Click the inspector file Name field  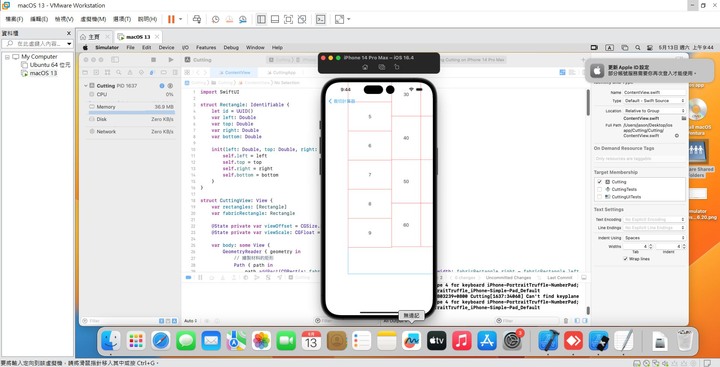[654, 92]
